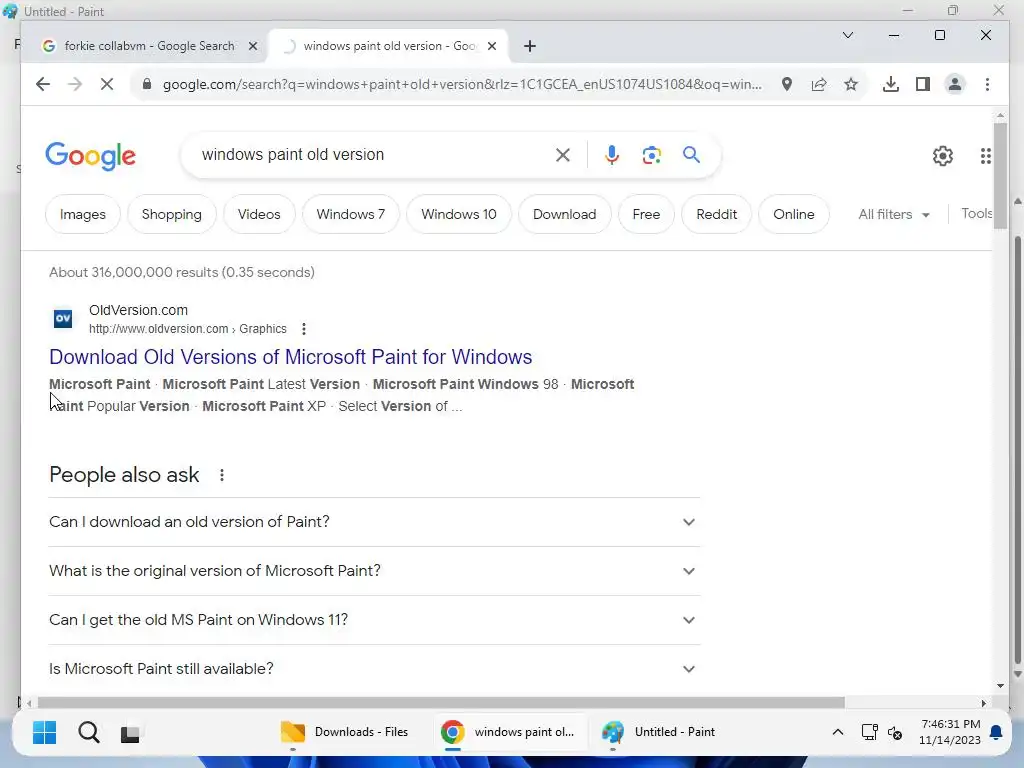
Task: Click the Tools button
Action: click(976, 214)
